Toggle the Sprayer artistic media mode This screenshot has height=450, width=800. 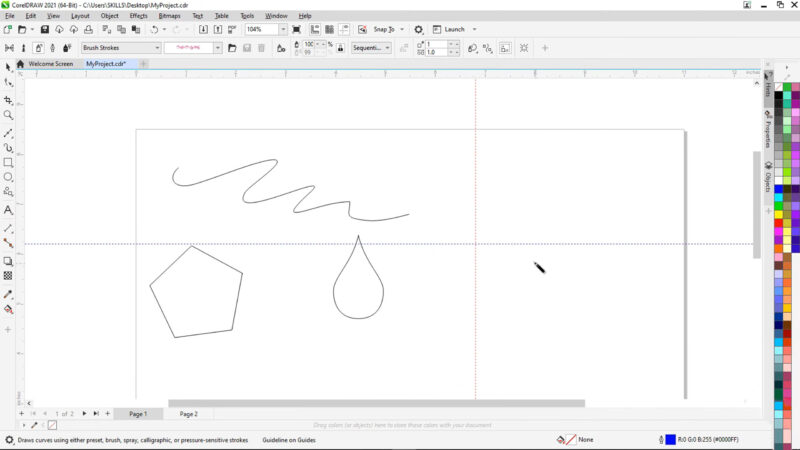tap(38, 48)
